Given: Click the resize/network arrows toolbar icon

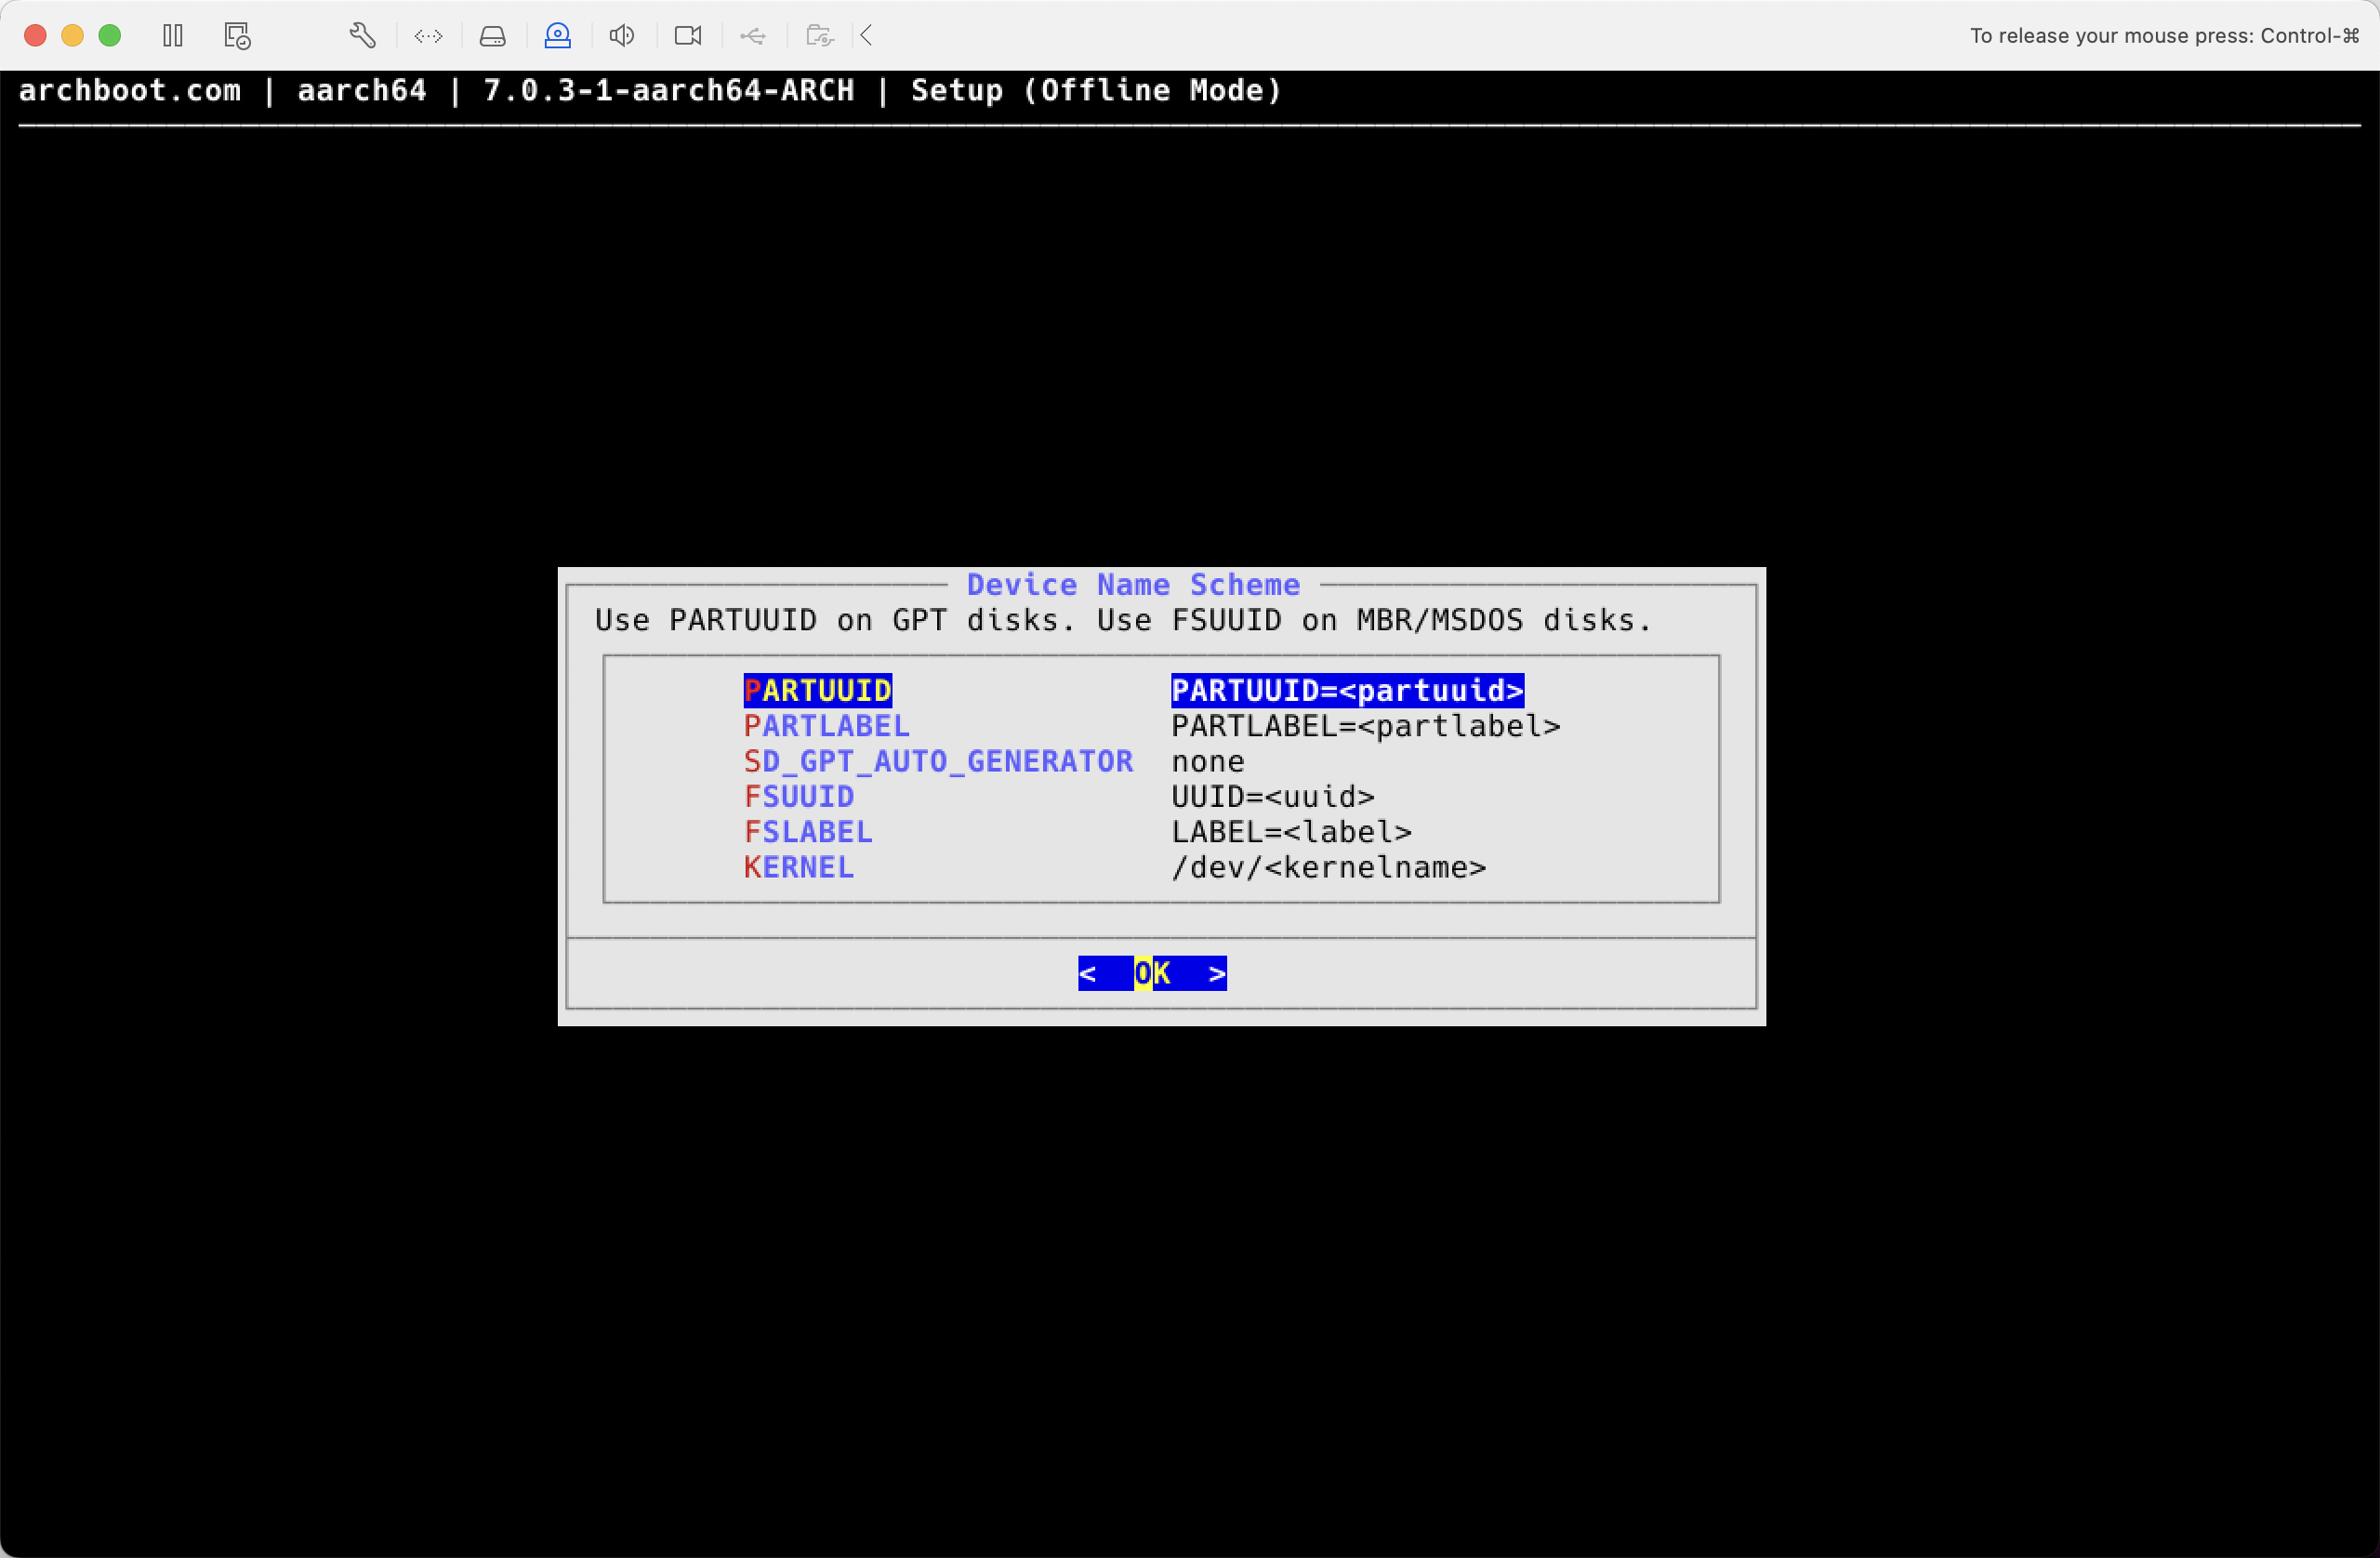Looking at the screenshot, I should coord(428,36).
